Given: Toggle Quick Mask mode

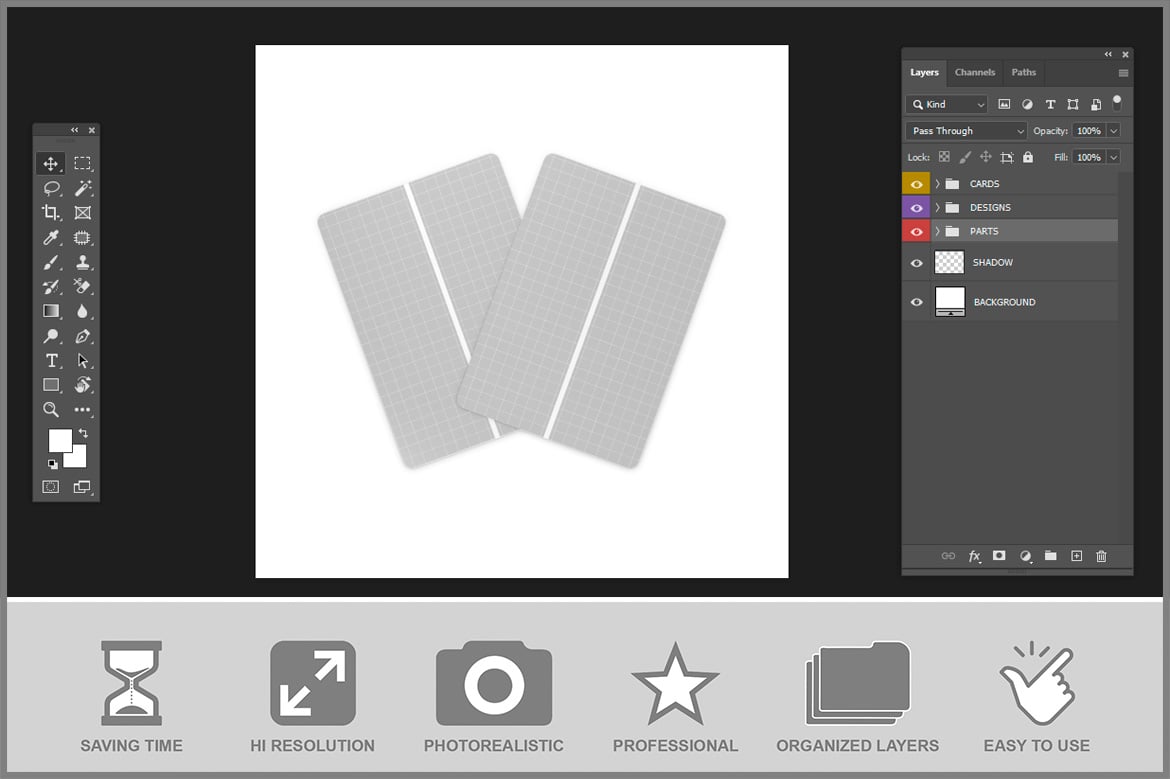Looking at the screenshot, I should click(51, 487).
